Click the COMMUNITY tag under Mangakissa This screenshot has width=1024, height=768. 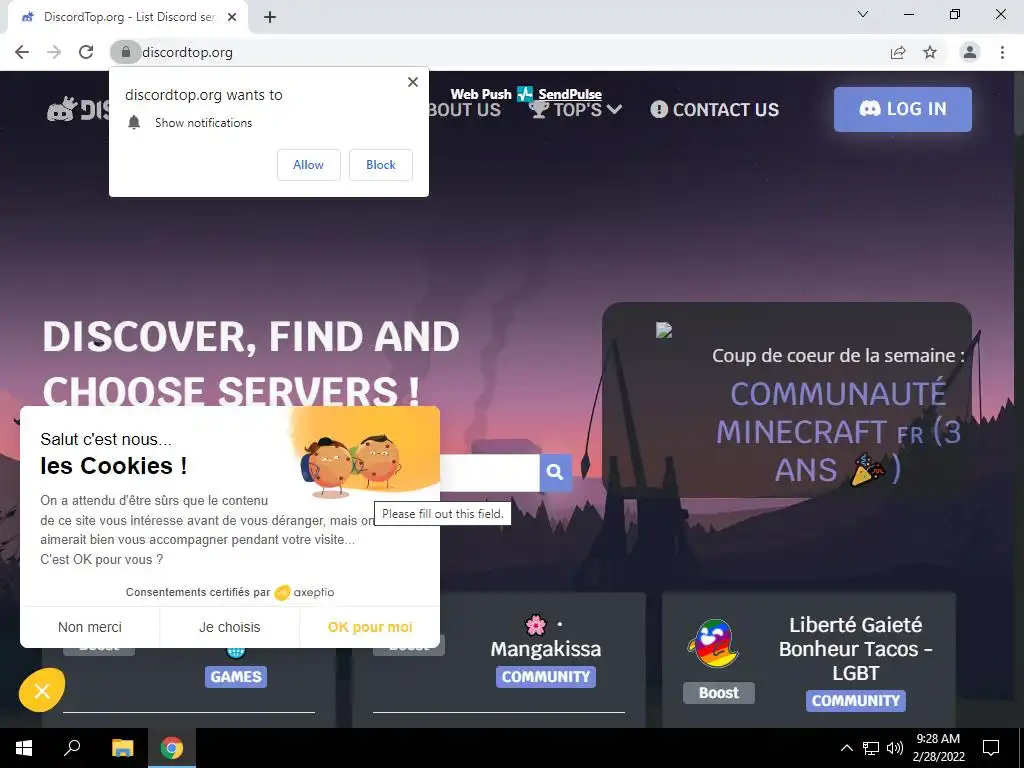pyautogui.click(x=545, y=677)
